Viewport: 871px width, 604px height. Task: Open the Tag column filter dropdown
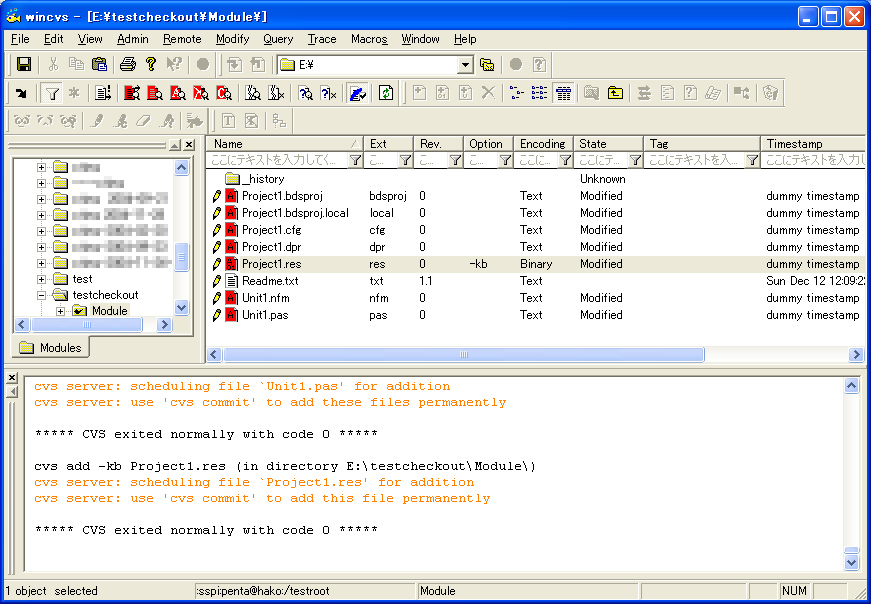pos(752,160)
